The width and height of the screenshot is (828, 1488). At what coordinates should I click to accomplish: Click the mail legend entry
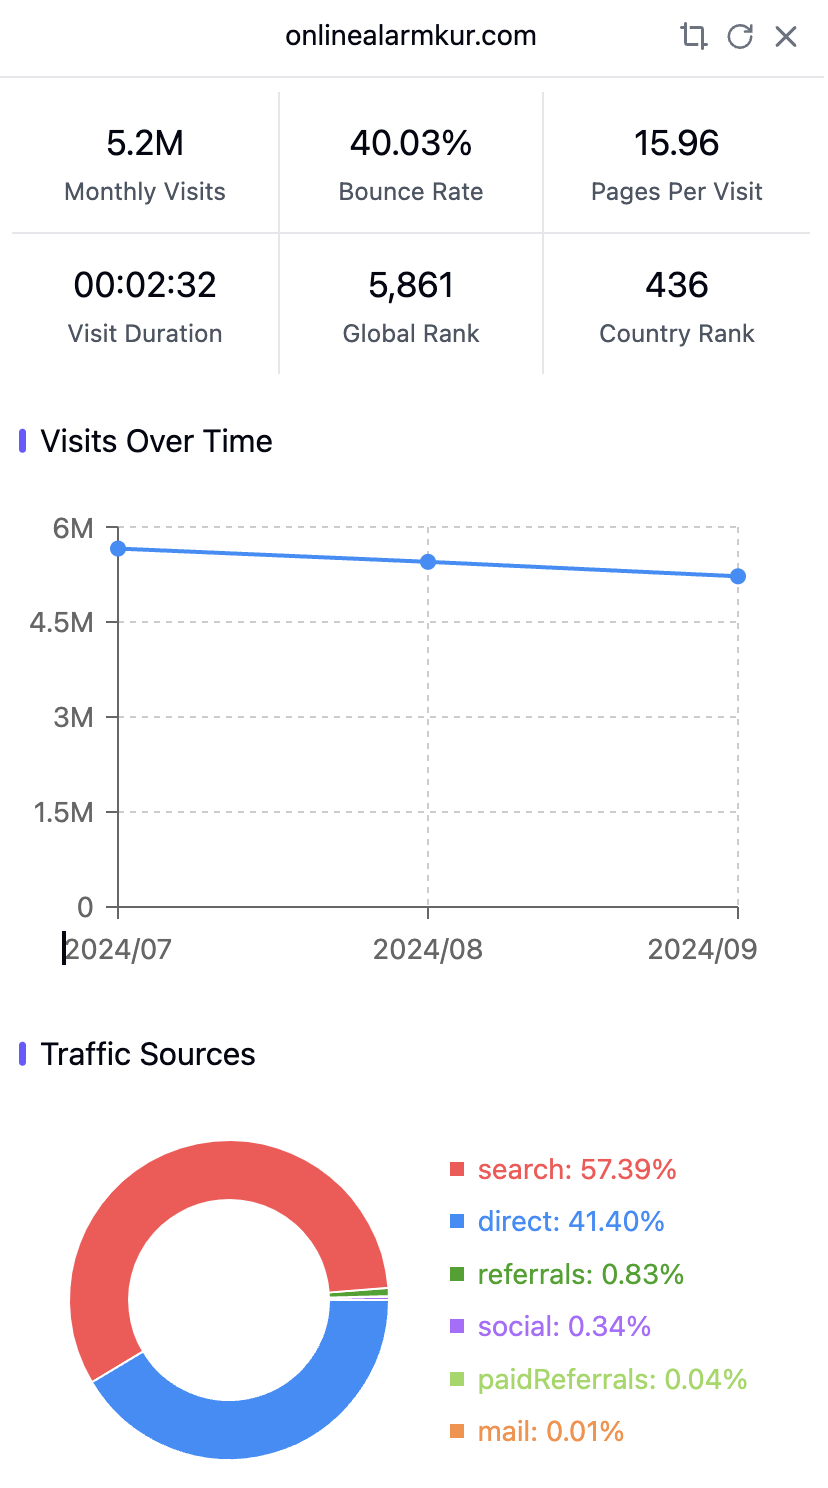click(x=537, y=1431)
